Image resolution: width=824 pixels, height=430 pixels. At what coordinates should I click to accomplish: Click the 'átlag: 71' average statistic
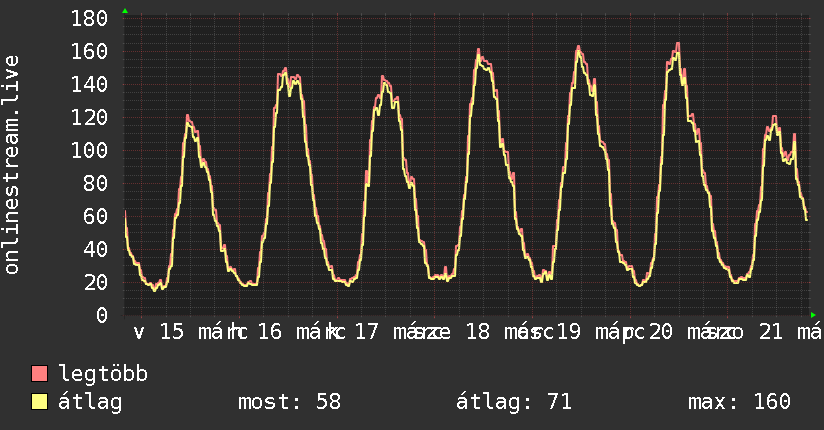tap(514, 402)
